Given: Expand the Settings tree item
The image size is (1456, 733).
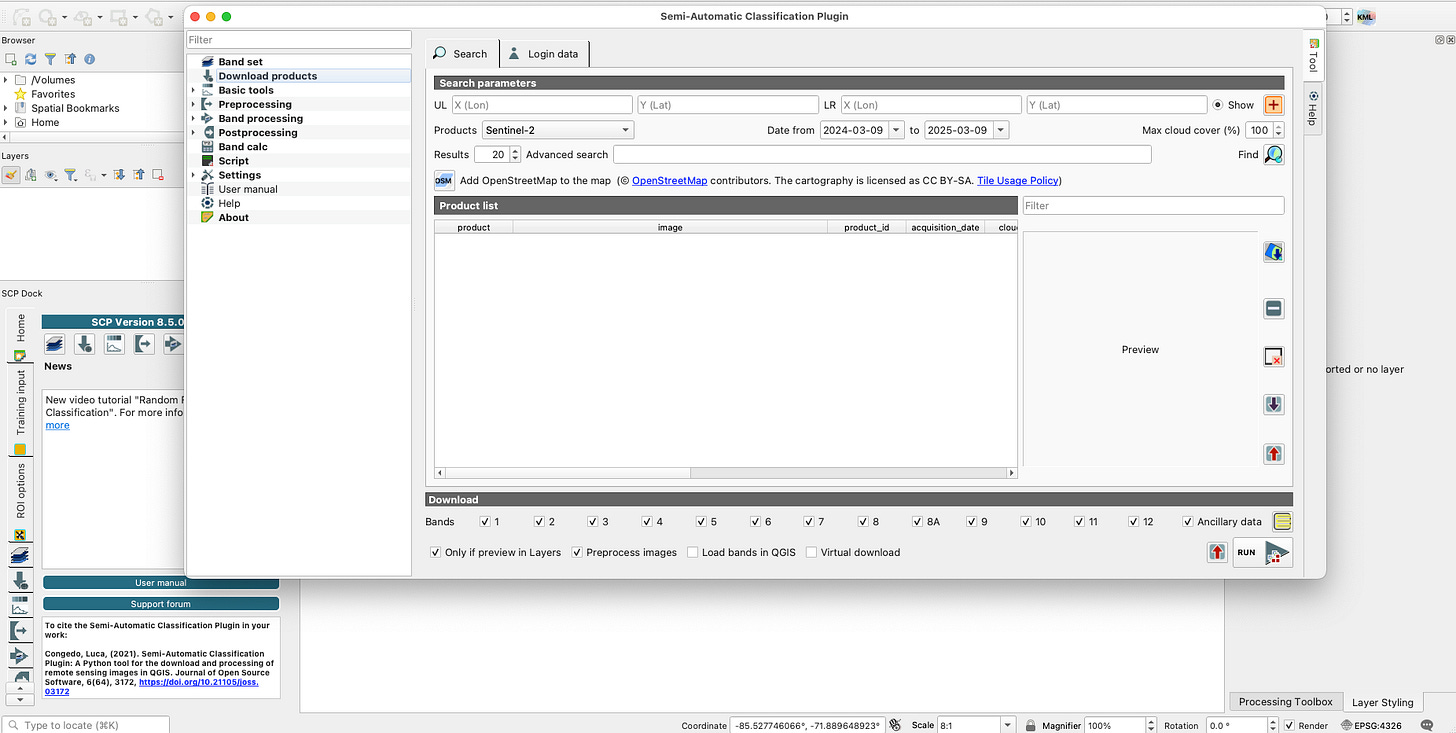Looking at the screenshot, I should coord(194,175).
